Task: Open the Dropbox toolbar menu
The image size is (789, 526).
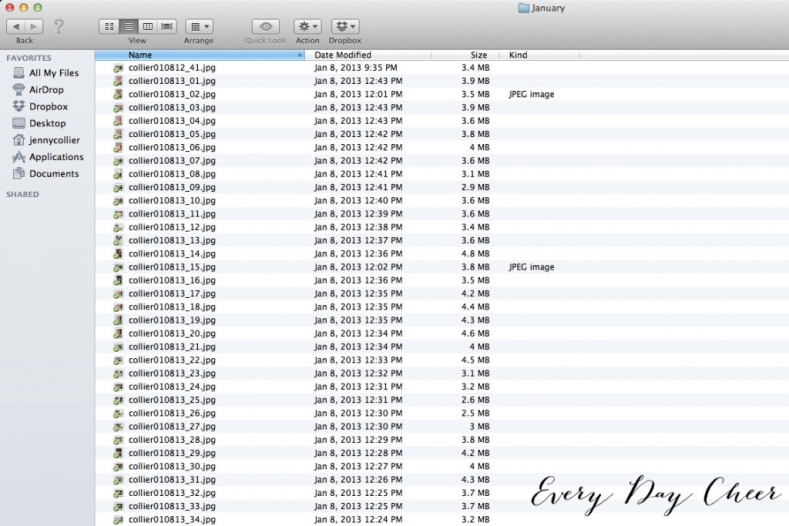Action: coord(345,26)
